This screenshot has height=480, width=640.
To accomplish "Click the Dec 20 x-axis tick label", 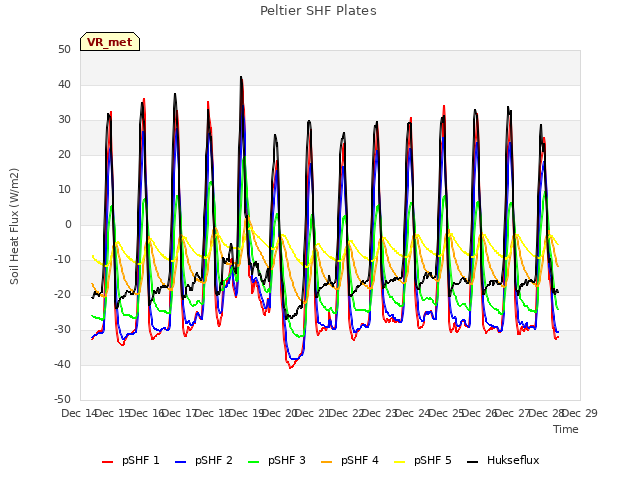I will 279,413.
